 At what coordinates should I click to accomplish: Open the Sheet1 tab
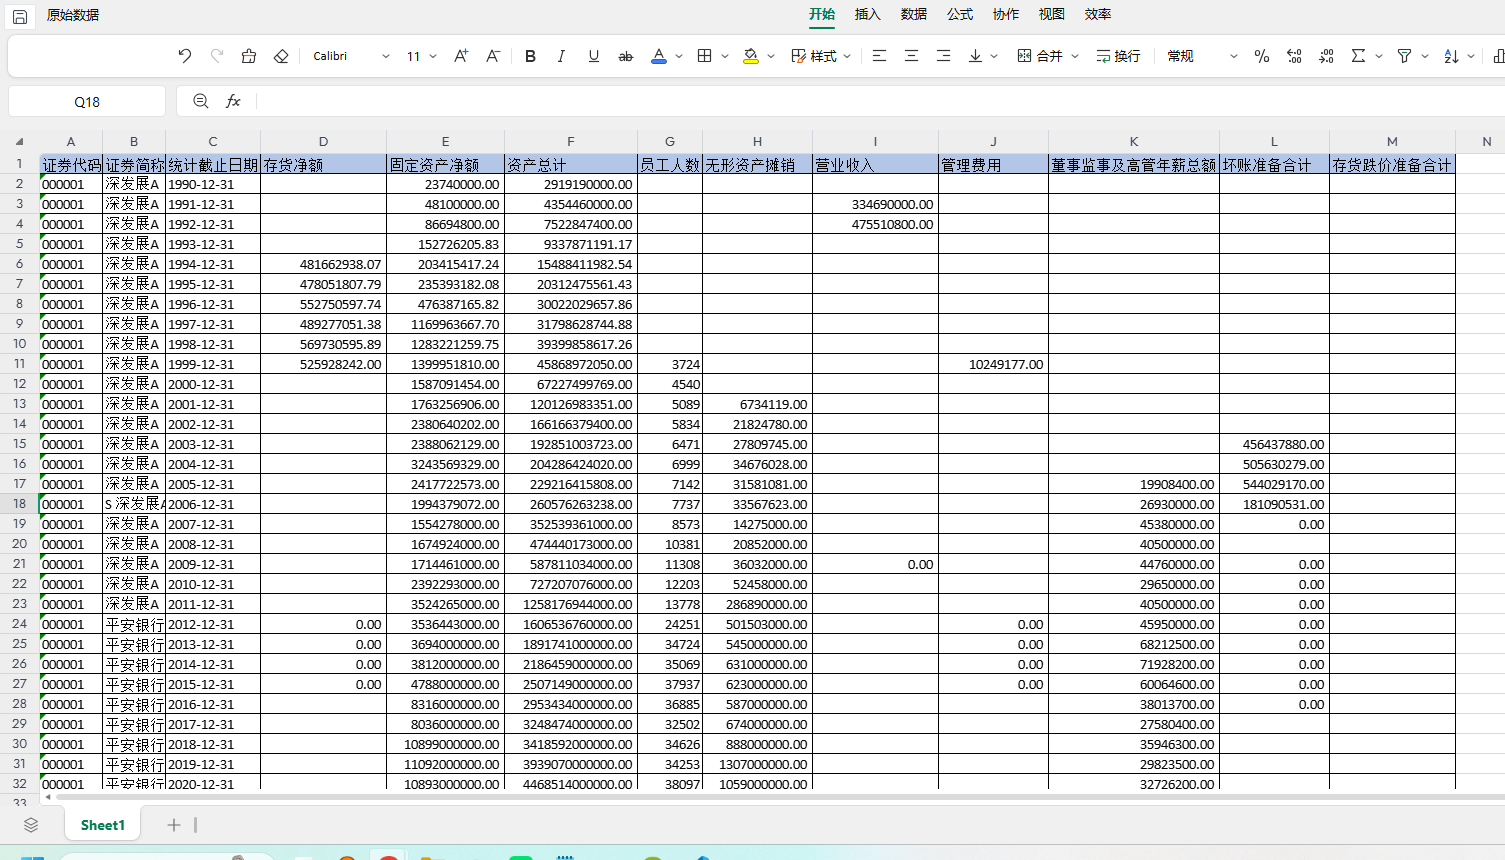[x=102, y=825]
